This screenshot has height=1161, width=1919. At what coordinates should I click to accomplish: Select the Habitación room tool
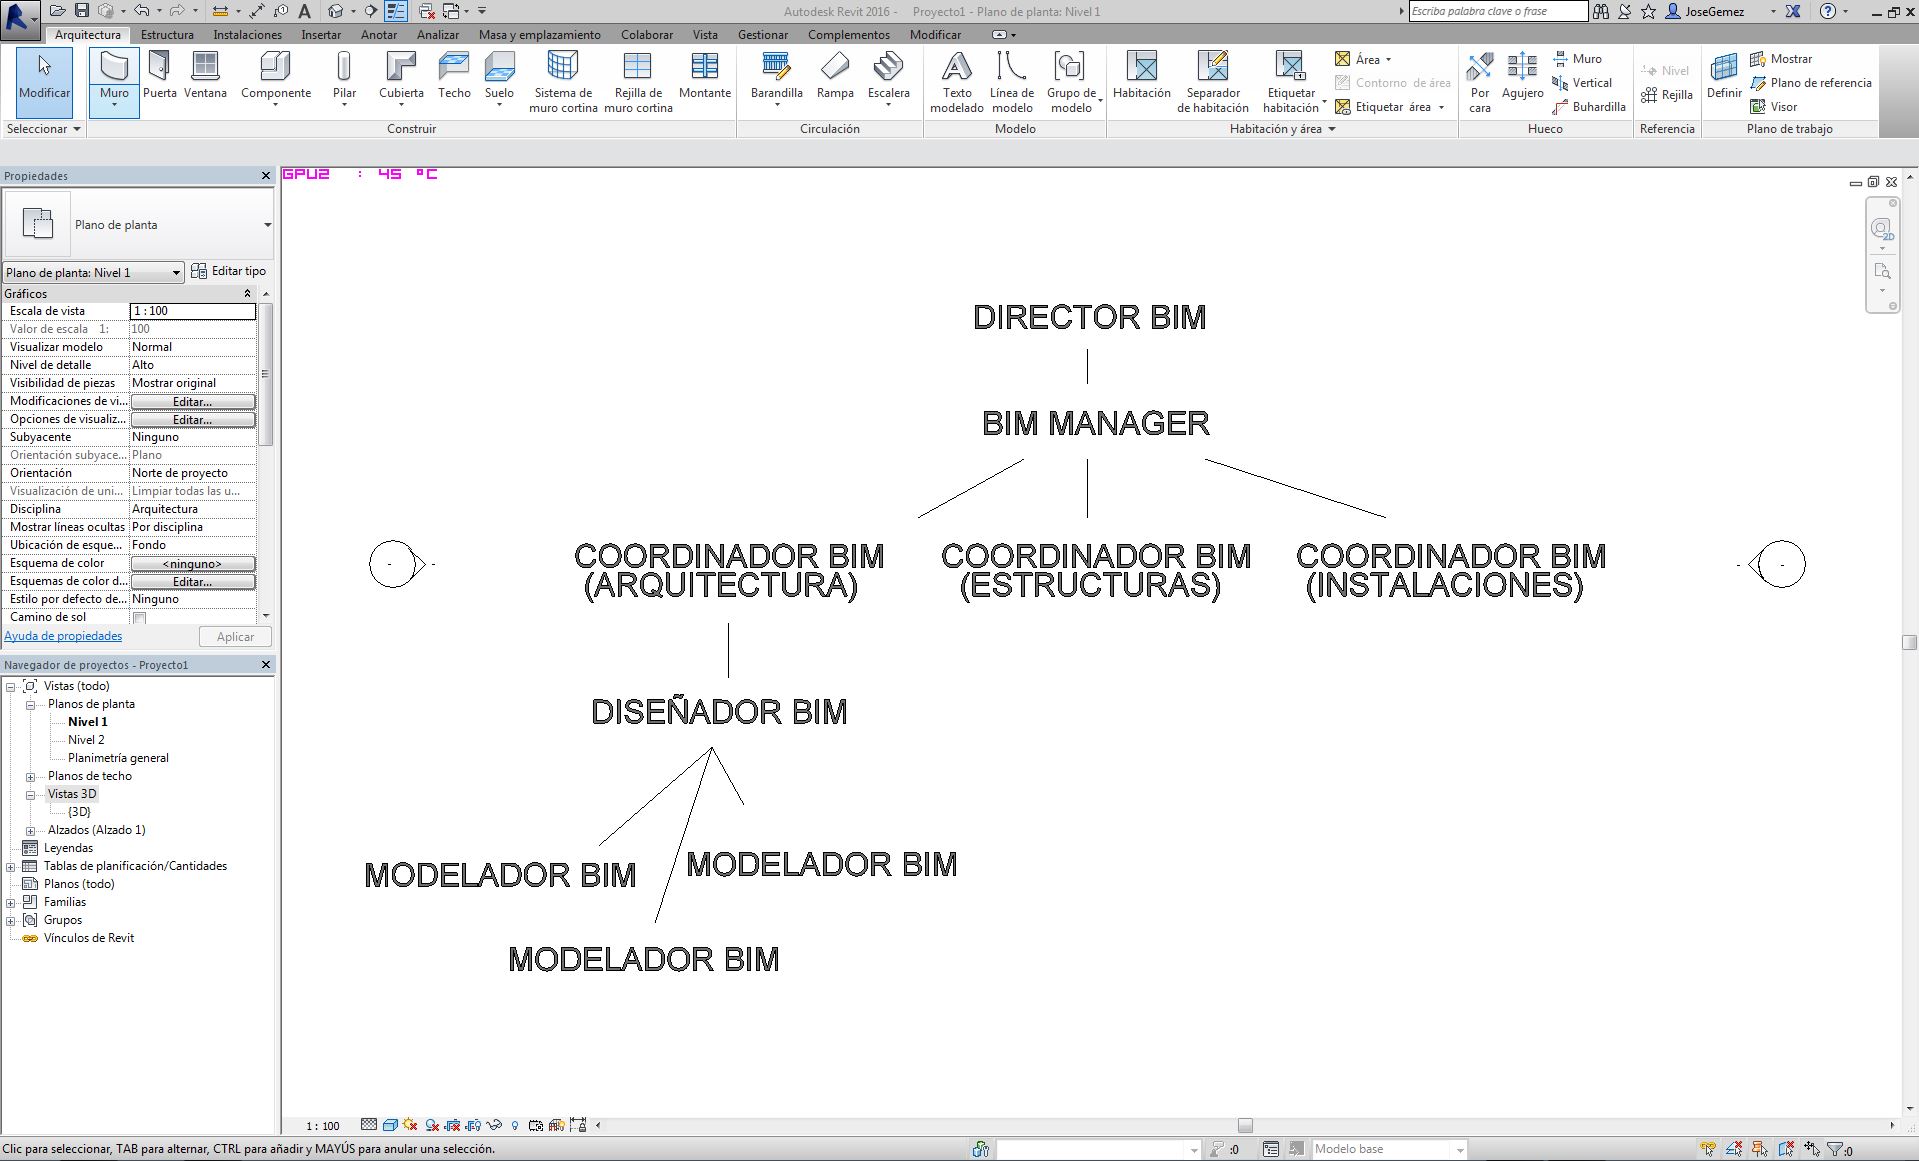click(1141, 76)
